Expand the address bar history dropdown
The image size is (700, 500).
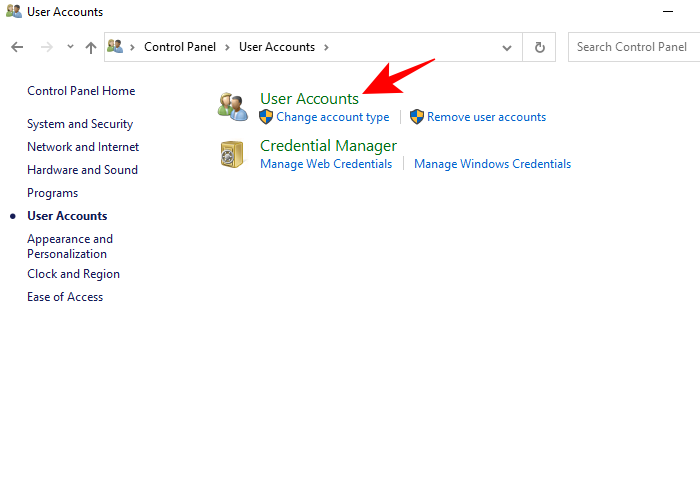pos(507,47)
